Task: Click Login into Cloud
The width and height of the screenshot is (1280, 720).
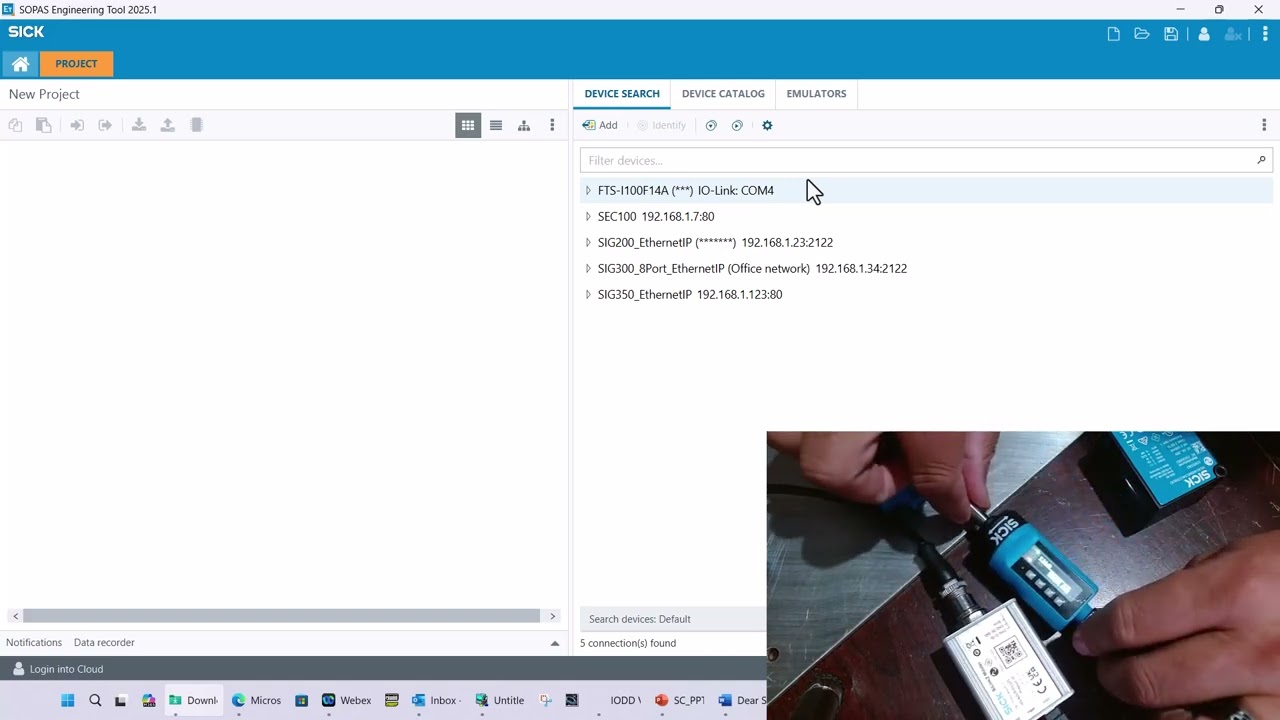Action: (58, 669)
